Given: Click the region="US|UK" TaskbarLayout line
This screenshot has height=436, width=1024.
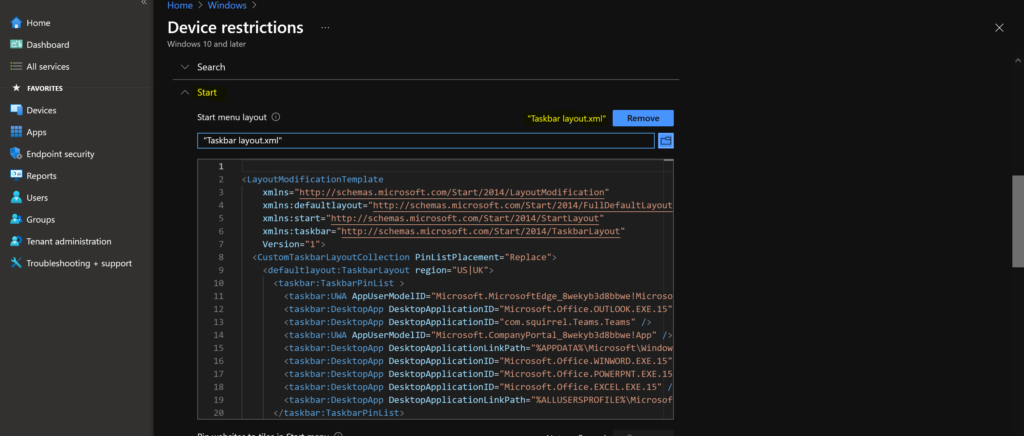Looking at the screenshot, I should (380, 270).
